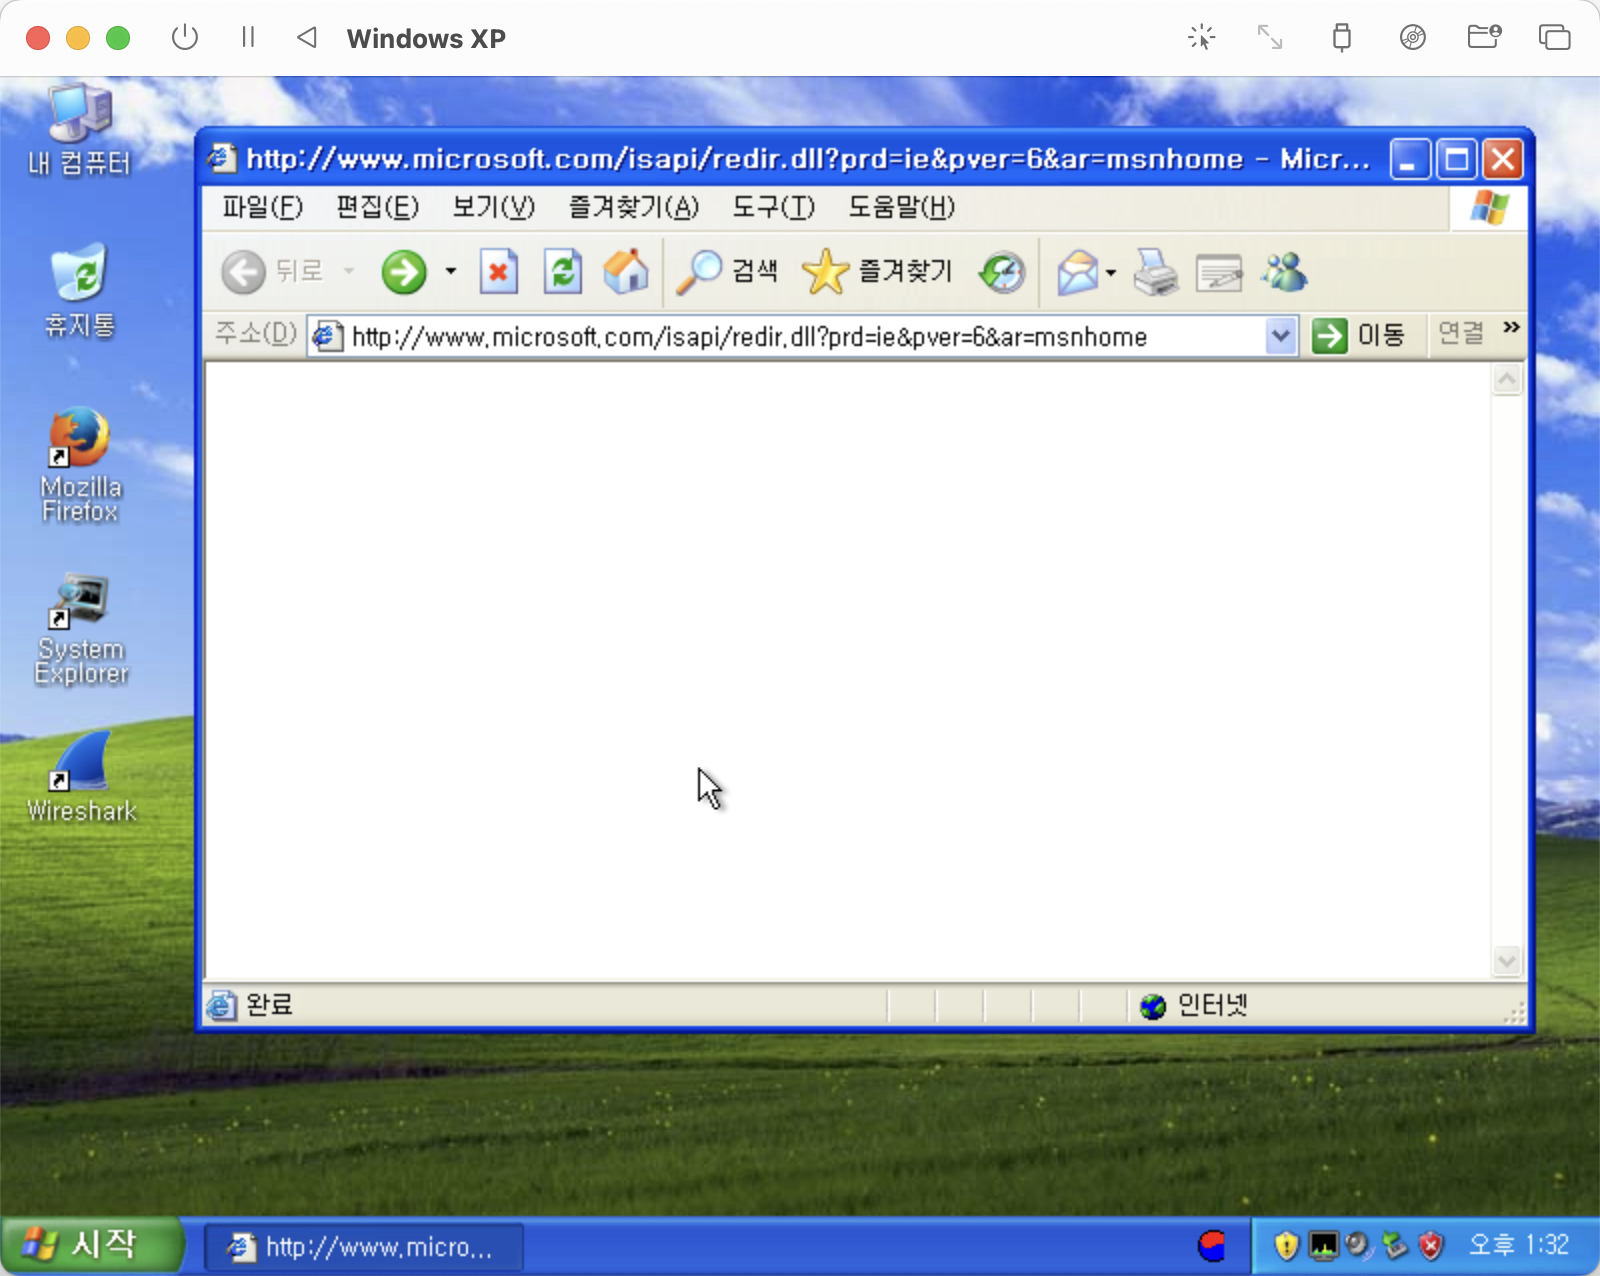Open the address bar URL dropdown
This screenshot has width=1600, height=1276.
pos(1280,336)
